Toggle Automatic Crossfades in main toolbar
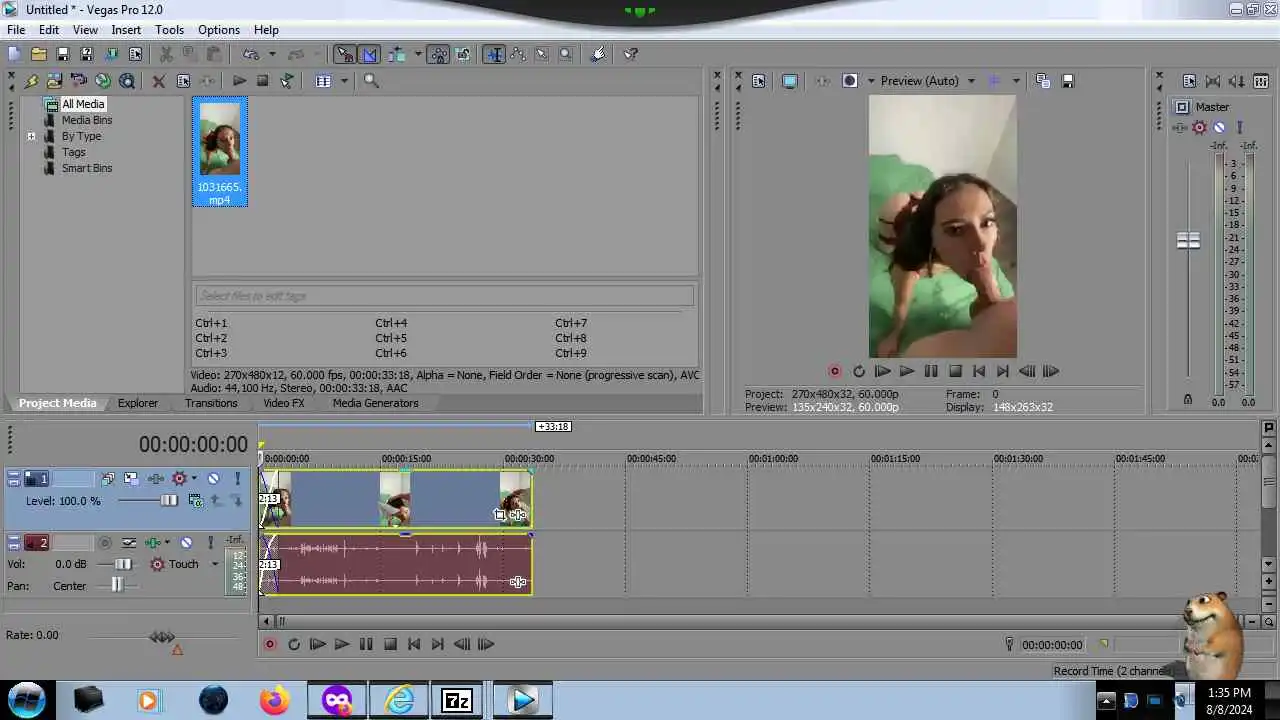The image size is (1280, 720). click(x=369, y=54)
